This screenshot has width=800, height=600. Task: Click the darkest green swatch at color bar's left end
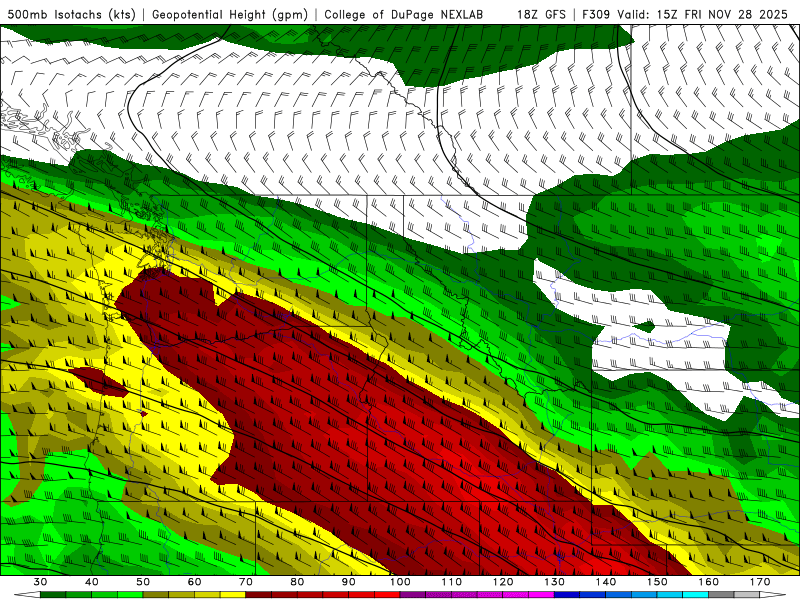tap(53, 595)
